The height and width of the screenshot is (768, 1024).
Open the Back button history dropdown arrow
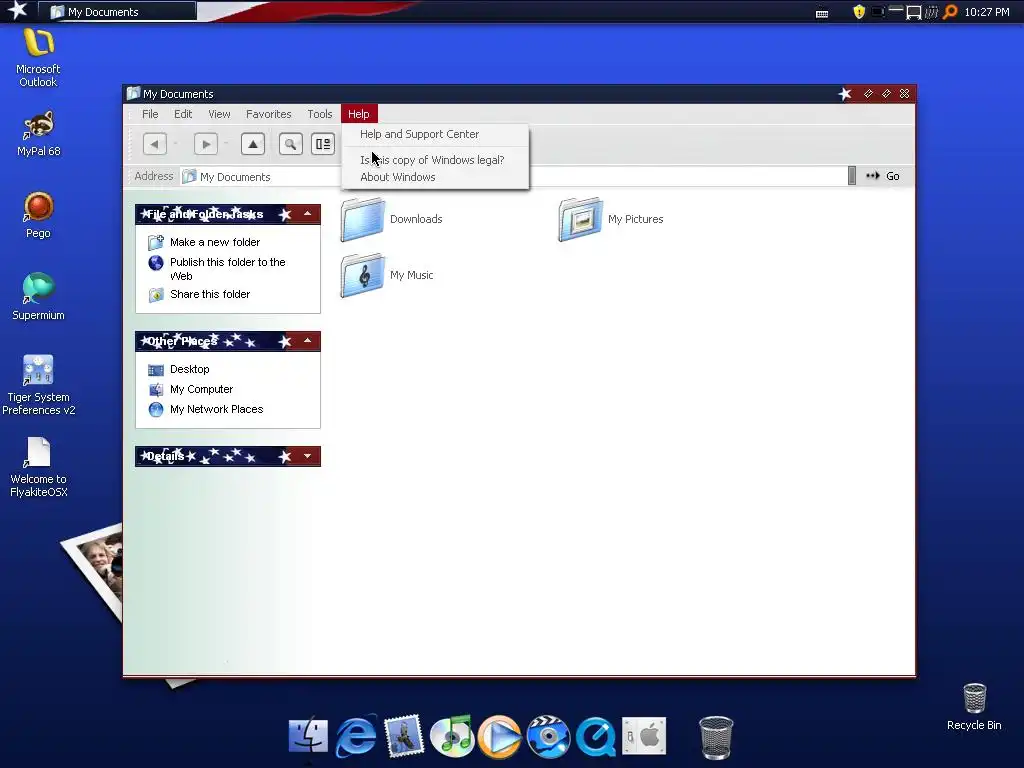176,144
